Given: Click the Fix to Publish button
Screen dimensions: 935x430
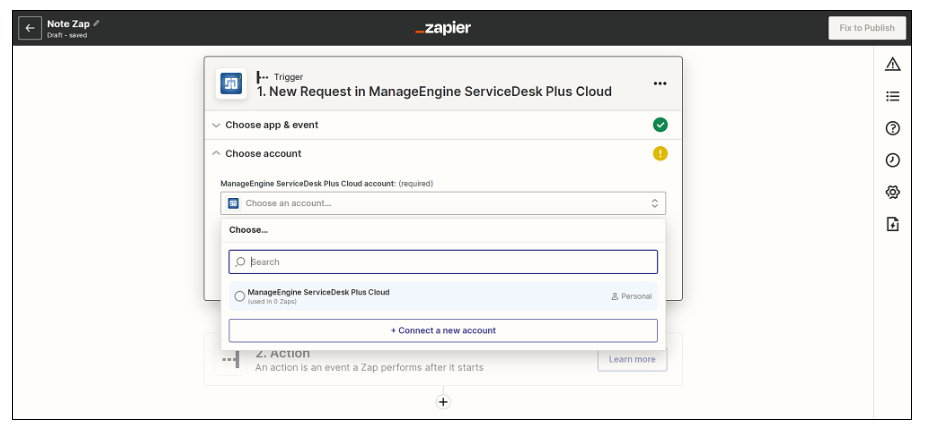Looking at the screenshot, I should [x=866, y=28].
